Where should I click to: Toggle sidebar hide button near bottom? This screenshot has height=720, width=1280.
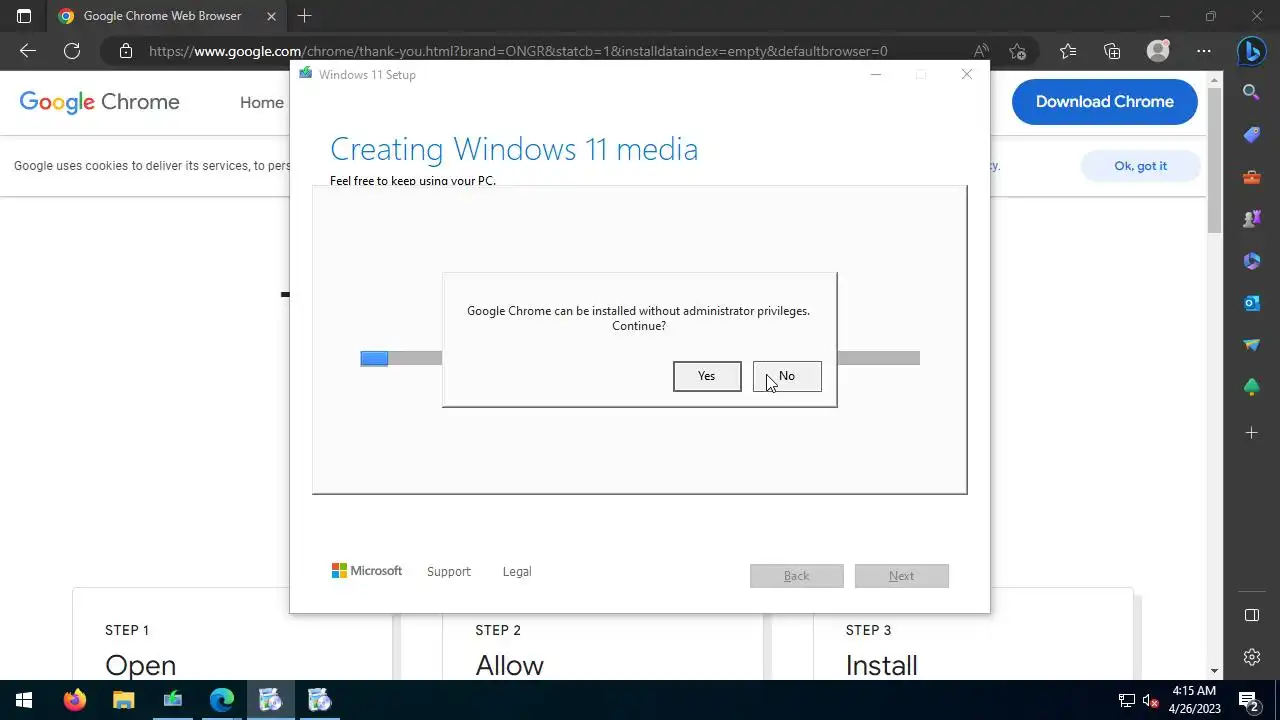[1251, 615]
